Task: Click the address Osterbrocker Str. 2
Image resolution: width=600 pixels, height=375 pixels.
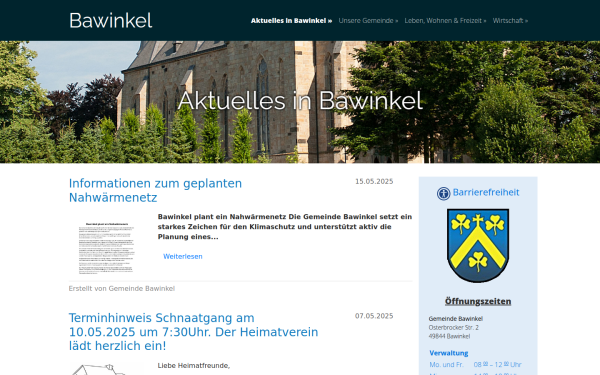Action: pyautogui.click(x=453, y=328)
